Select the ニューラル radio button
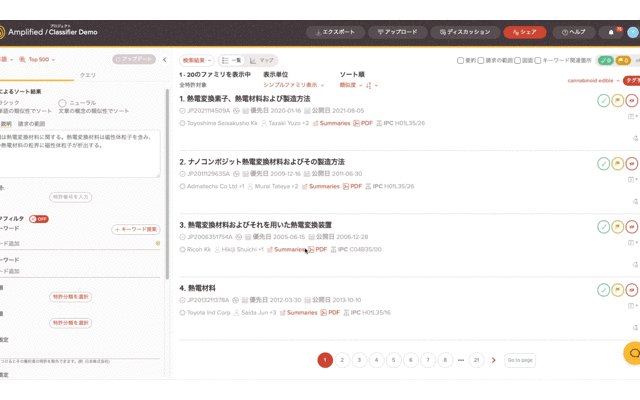Viewport: 640px width, 400px height. 62,103
